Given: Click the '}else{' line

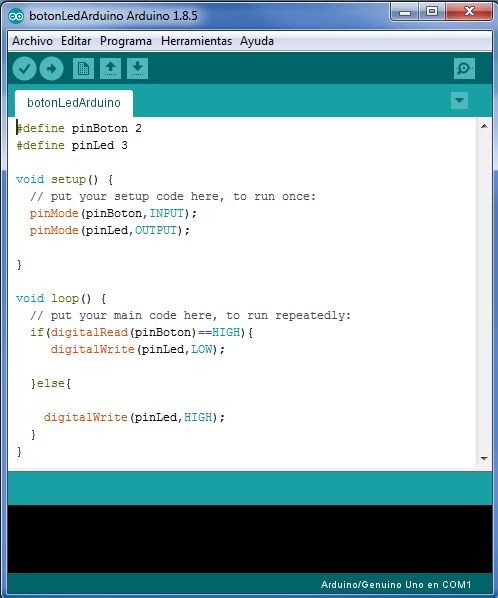Looking at the screenshot, I should tap(51, 384).
